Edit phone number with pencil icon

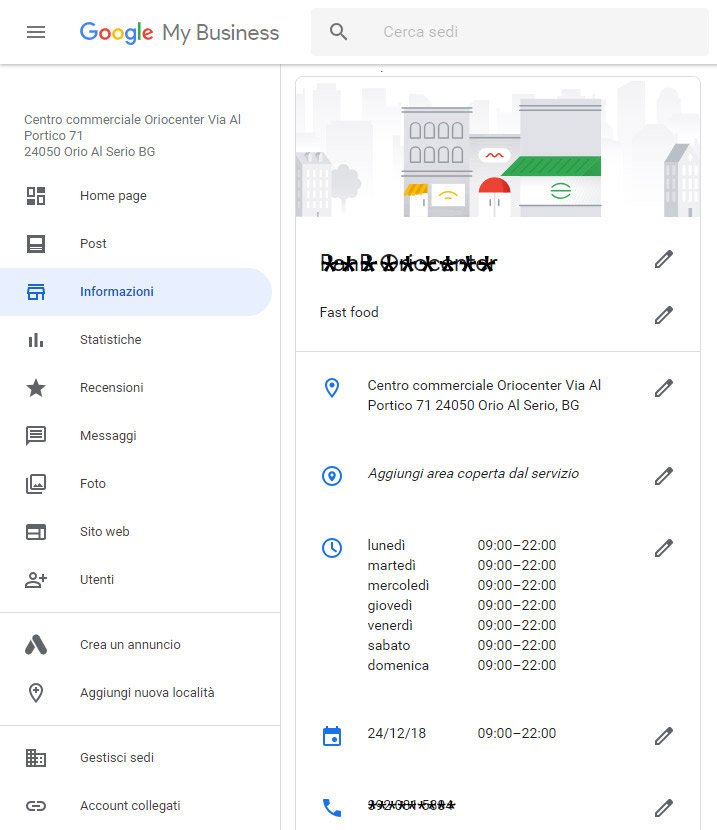point(664,808)
